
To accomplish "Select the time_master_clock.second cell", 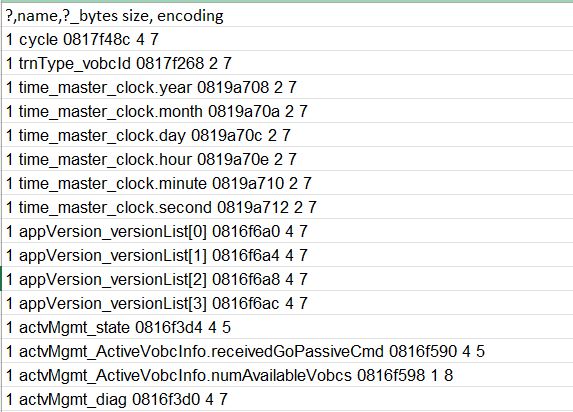I will pos(287,207).
